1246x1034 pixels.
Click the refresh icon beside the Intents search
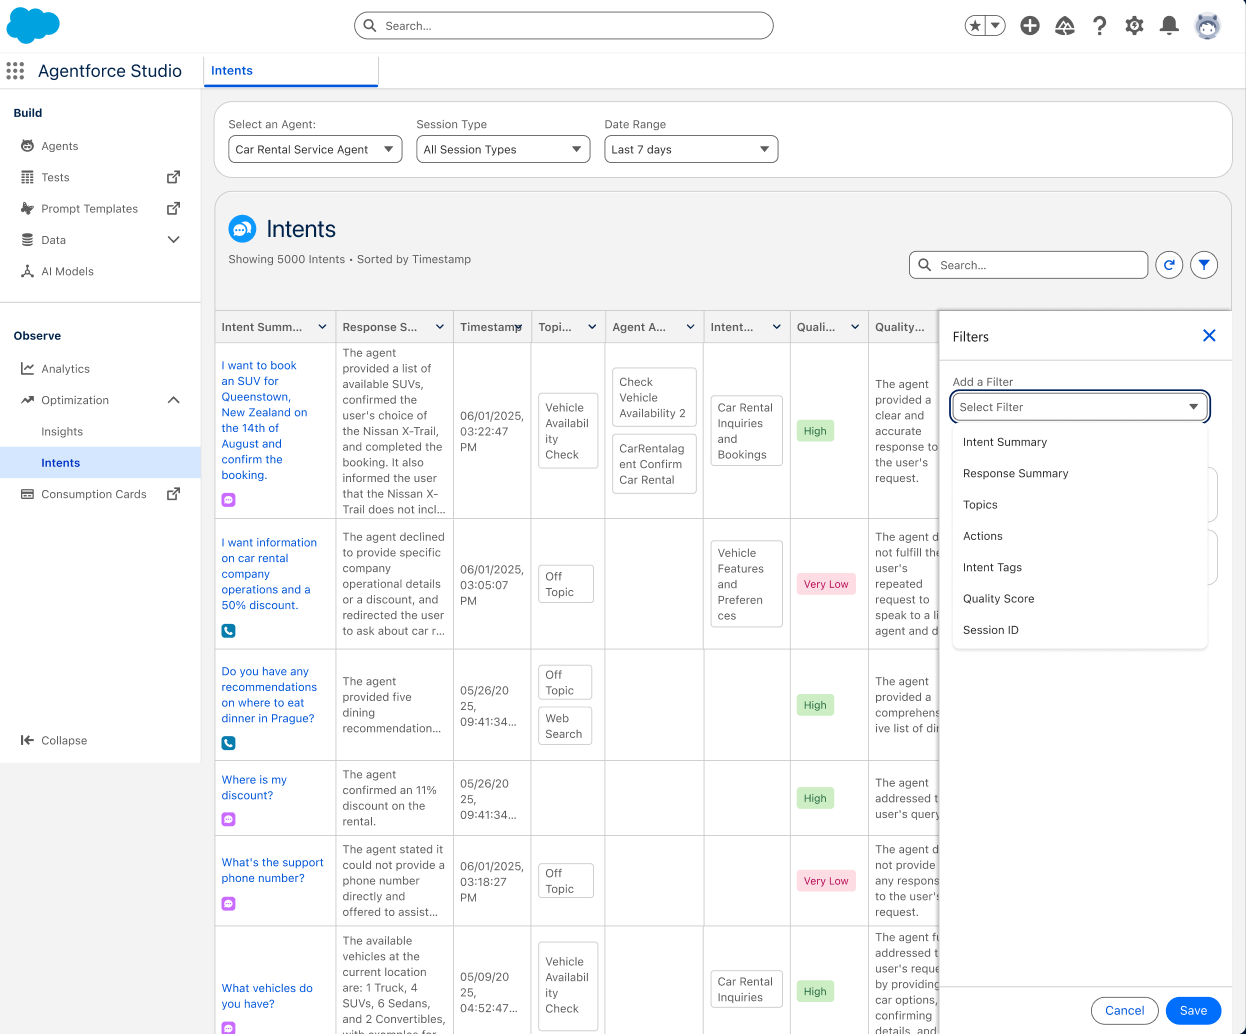tap(1168, 265)
